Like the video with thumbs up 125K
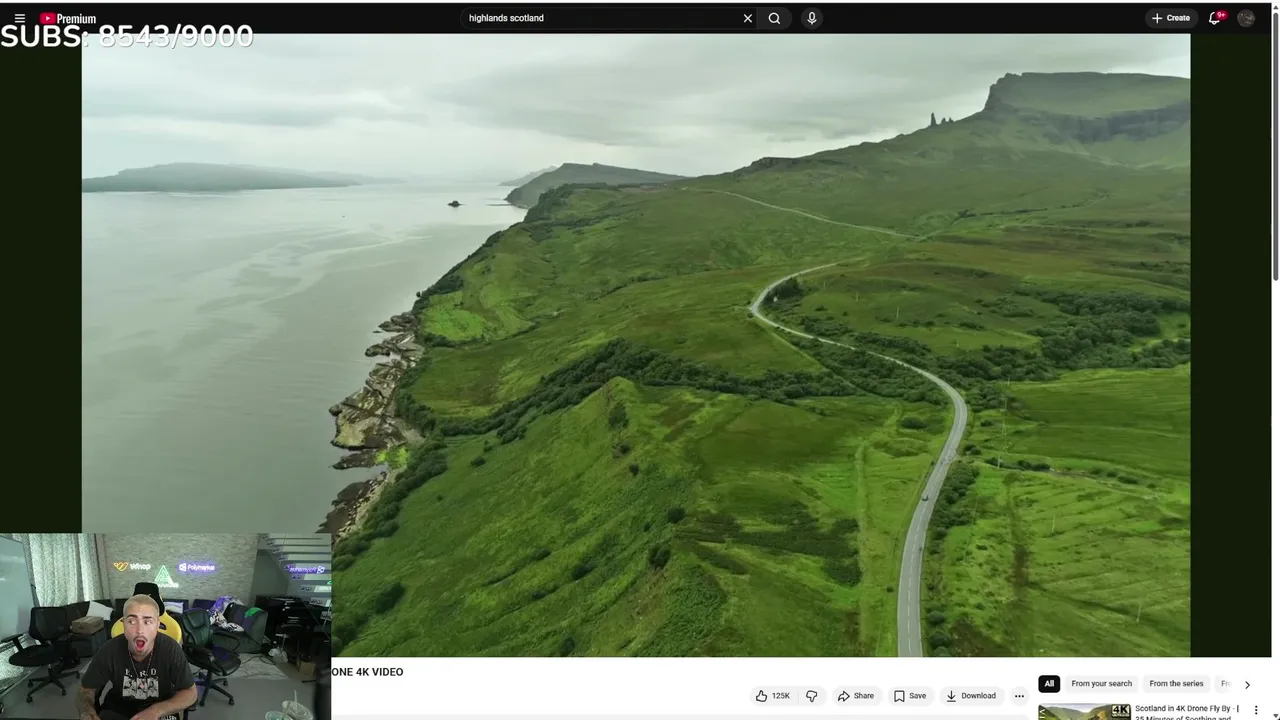 [773, 696]
